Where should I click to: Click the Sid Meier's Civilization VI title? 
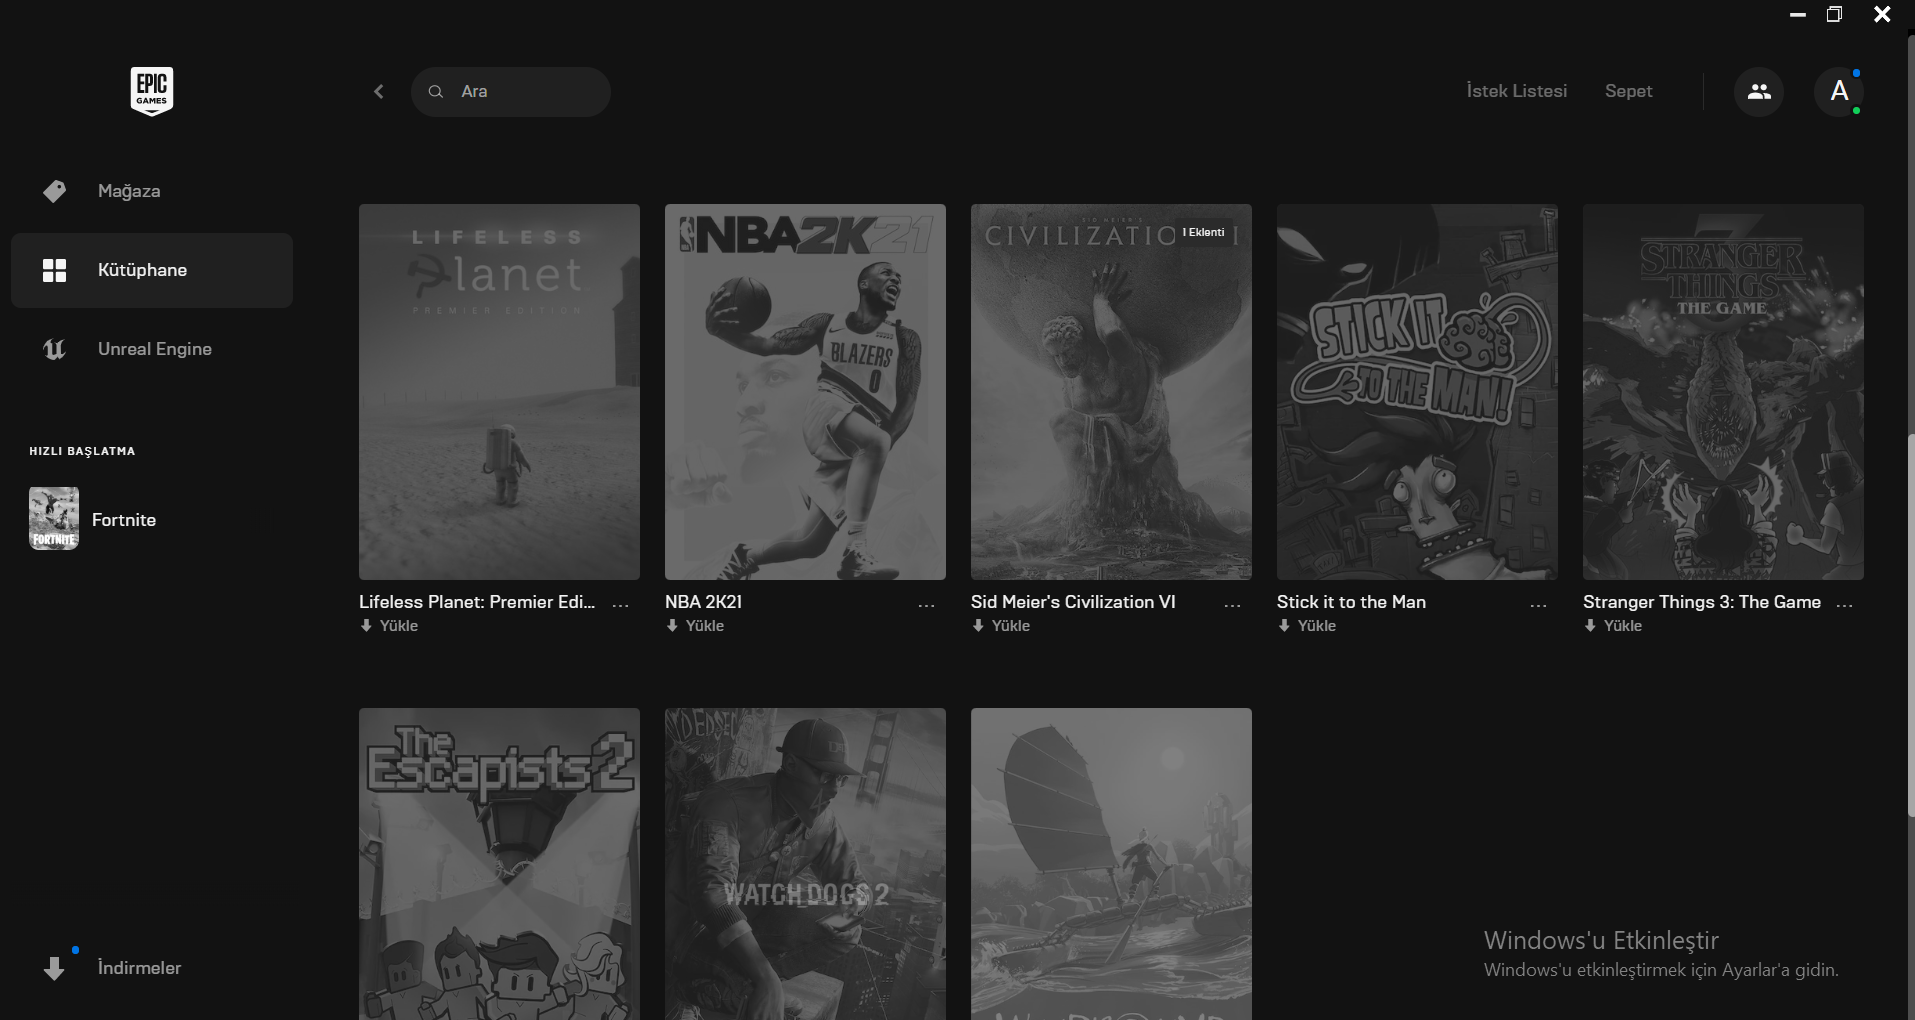pos(1073,602)
